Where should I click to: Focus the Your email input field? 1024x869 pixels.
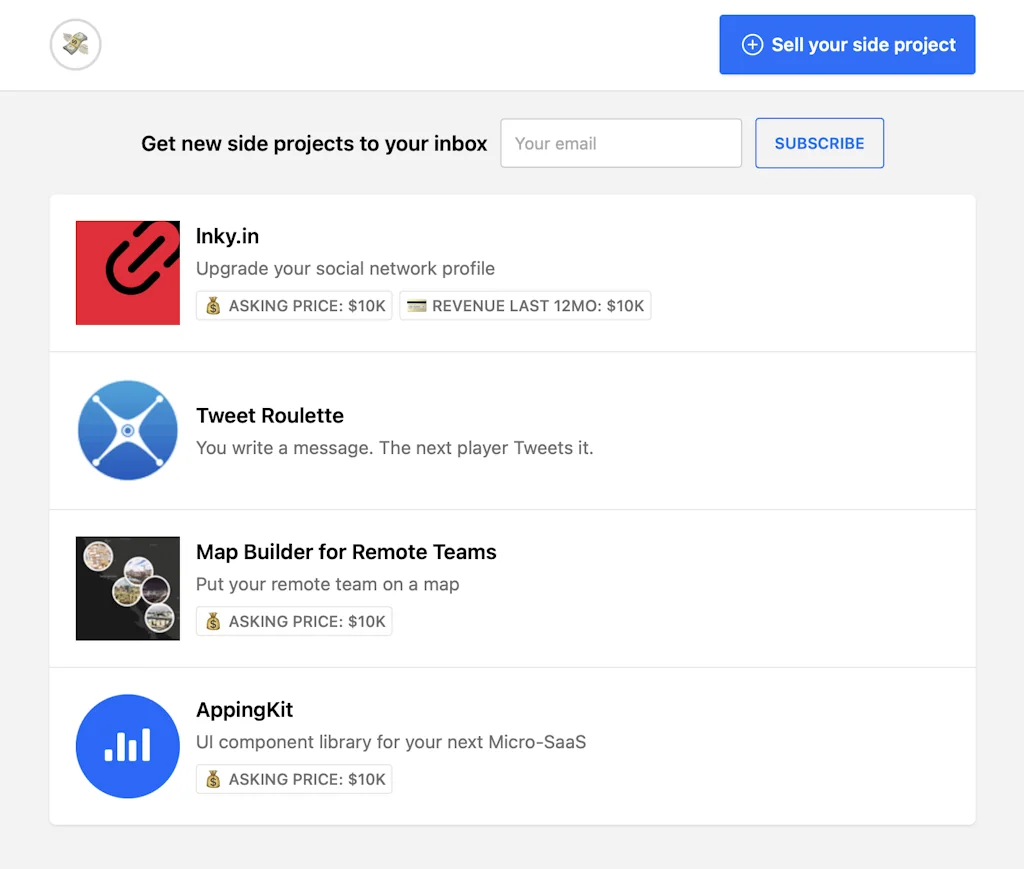coord(621,143)
